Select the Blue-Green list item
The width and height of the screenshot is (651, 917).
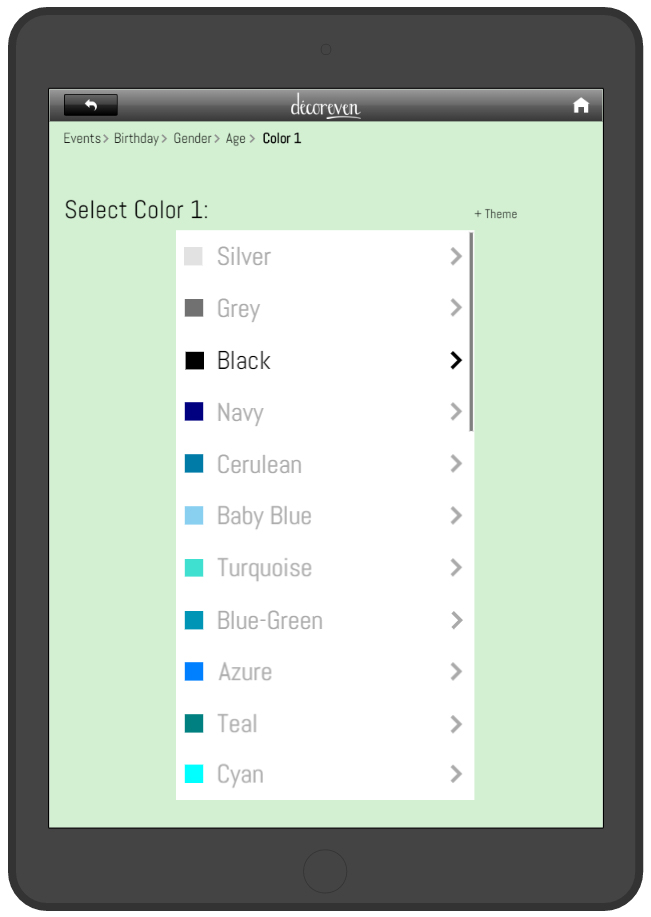point(324,620)
